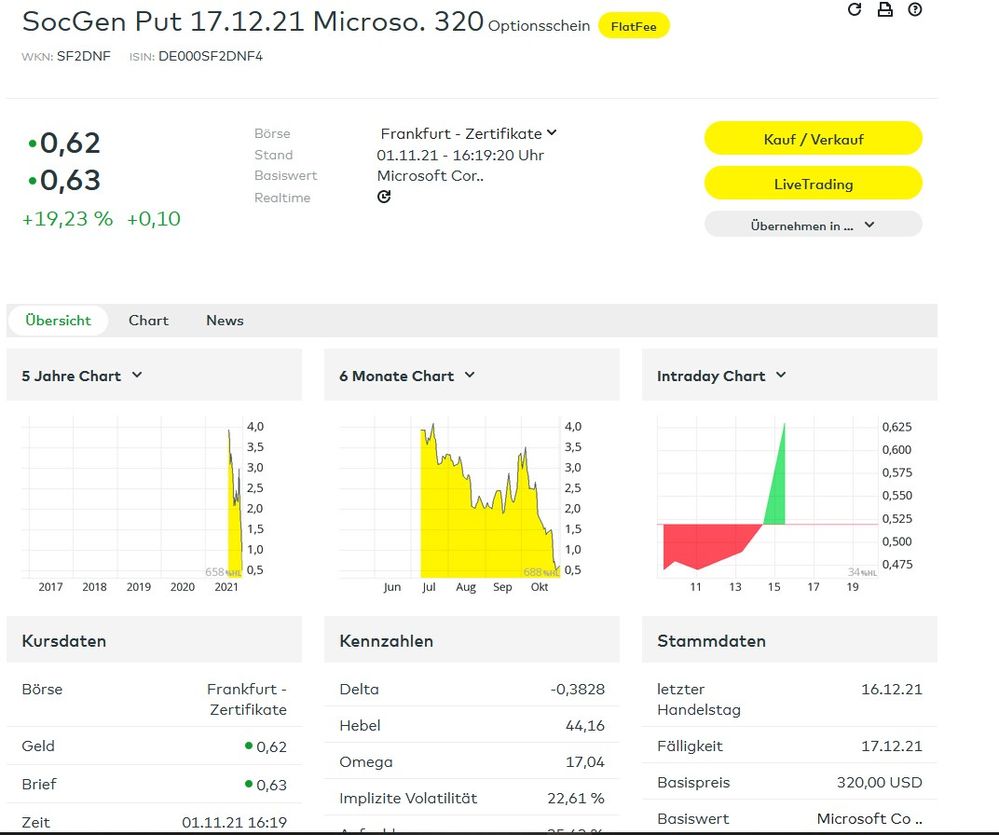
Task: Expand the Übernehmen in dropdown
Action: click(x=813, y=224)
